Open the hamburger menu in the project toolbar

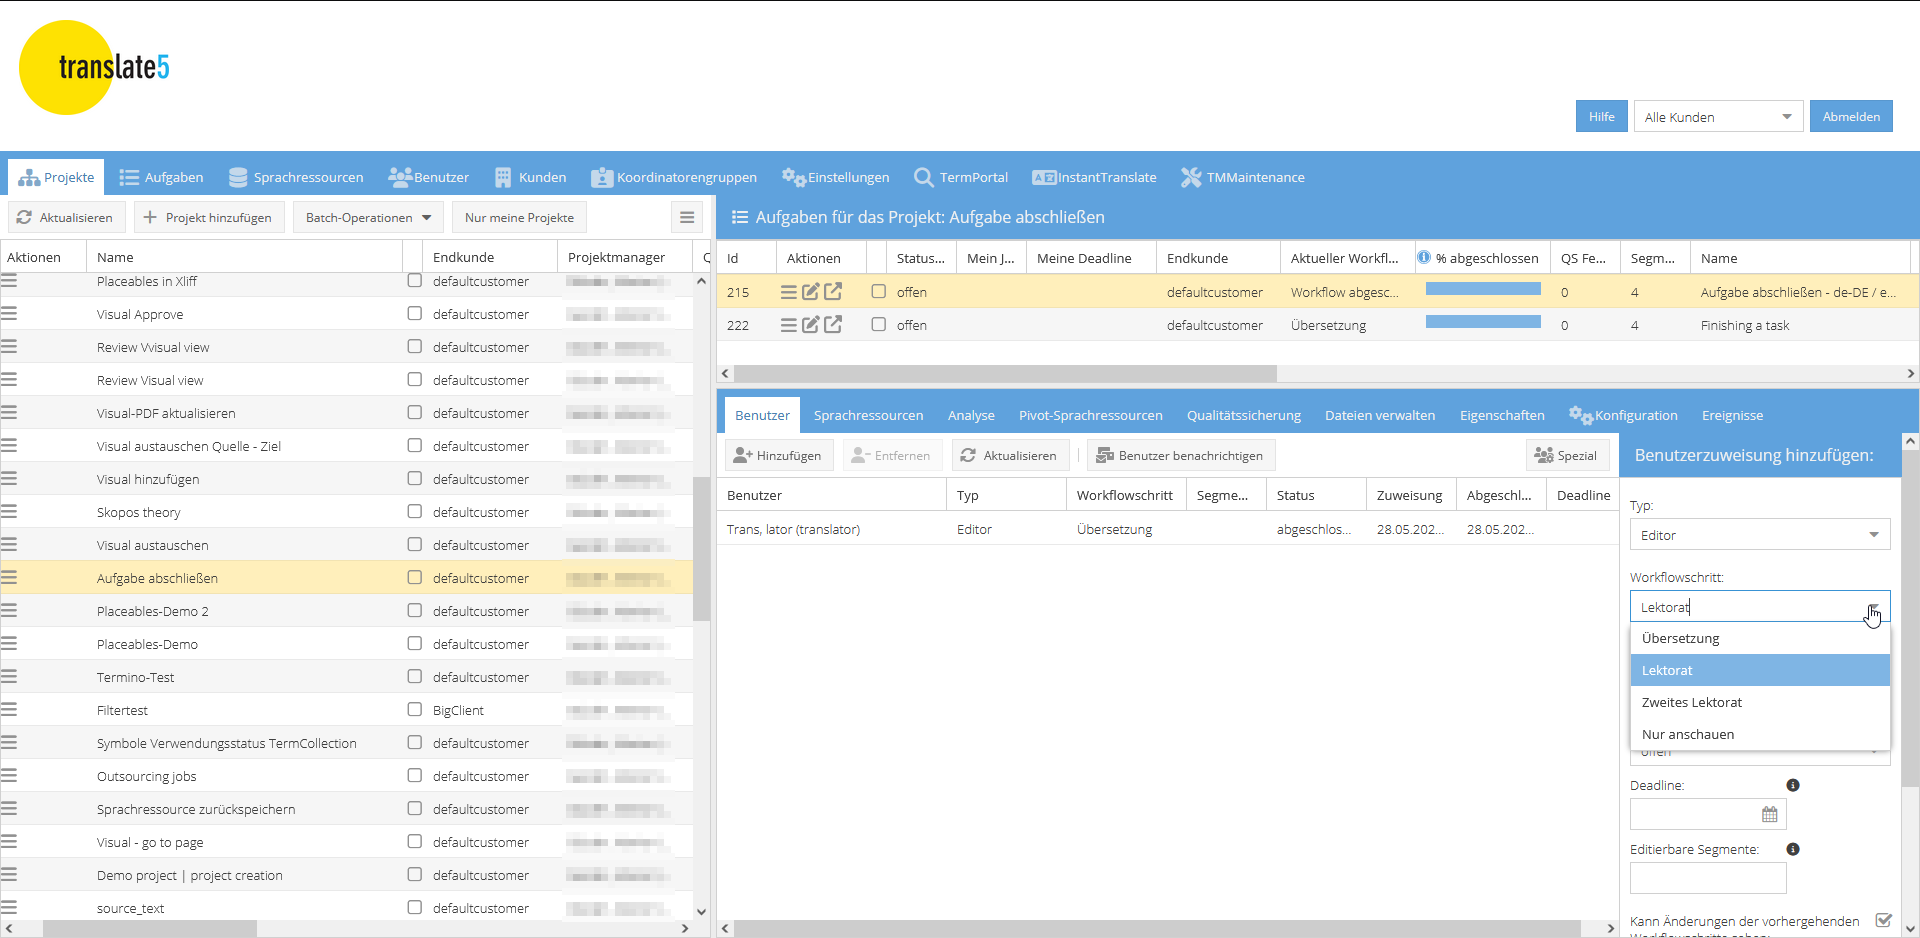687,217
